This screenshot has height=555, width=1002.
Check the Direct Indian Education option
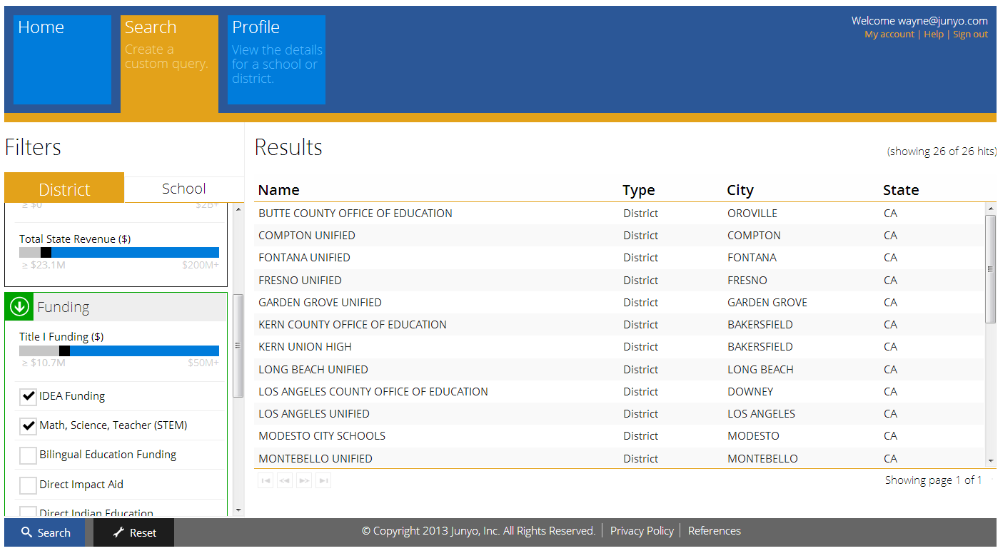(x=27, y=511)
